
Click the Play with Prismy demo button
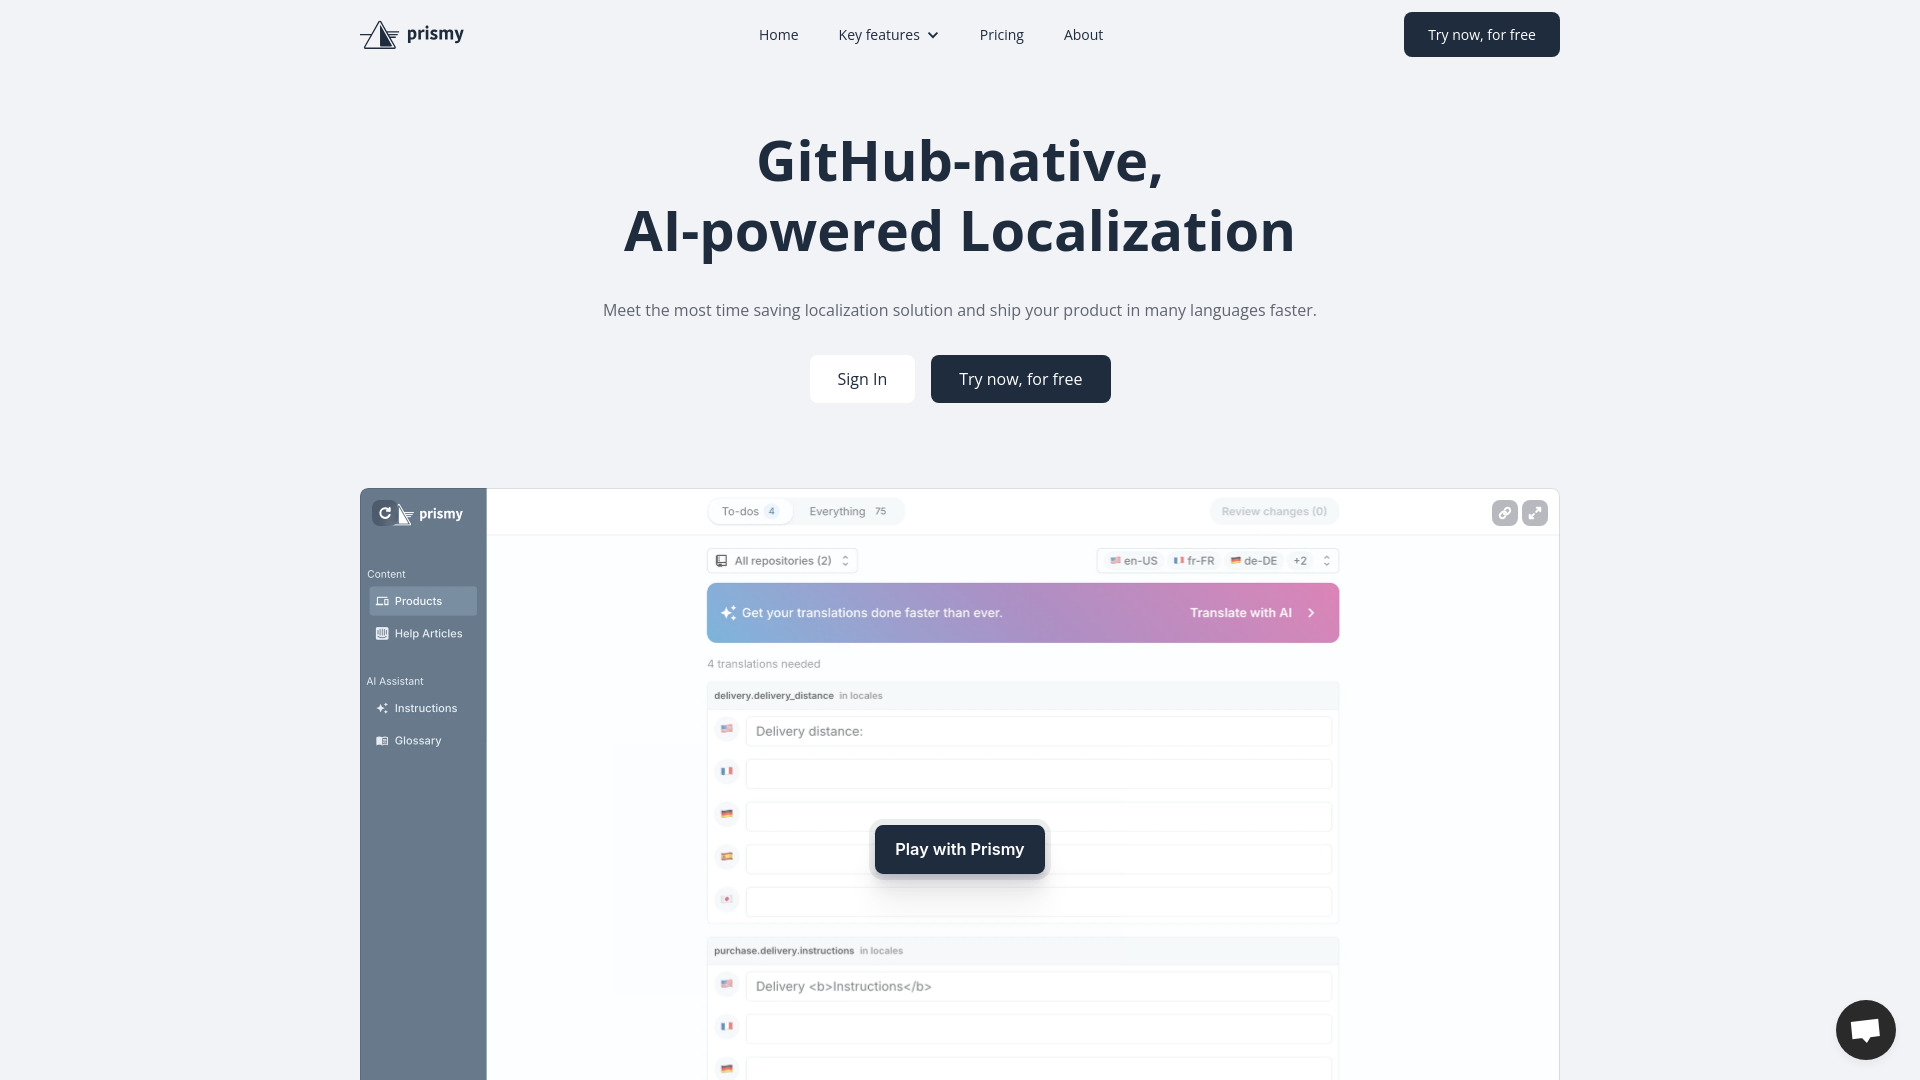960,849
